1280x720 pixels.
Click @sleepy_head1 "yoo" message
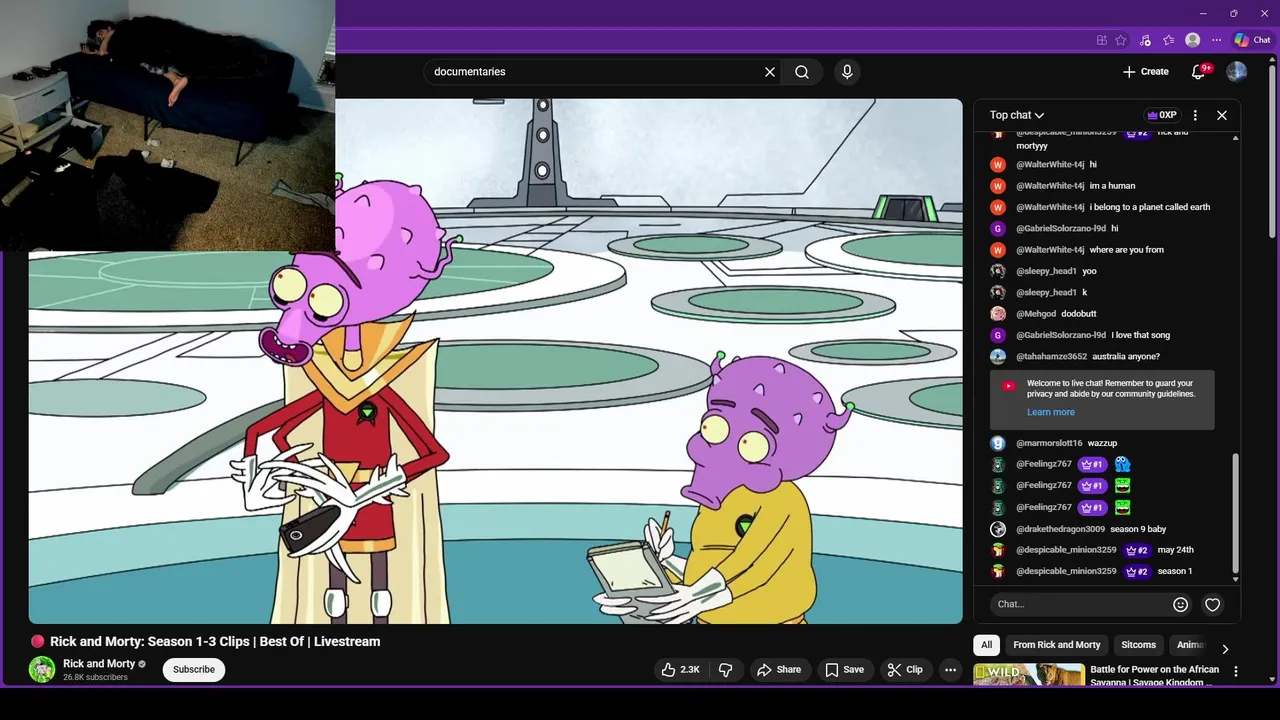(x=1090, y=271)
